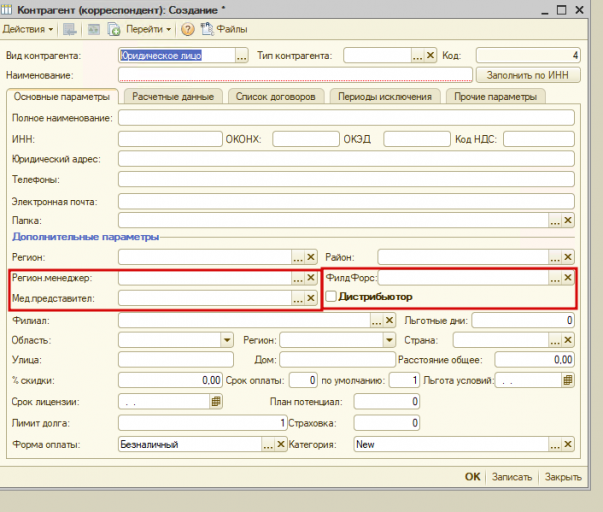This screenshot has height=512, width=603.
Task: Click the greyed list-arrow icon beside Действия
Action: [70, 29]
